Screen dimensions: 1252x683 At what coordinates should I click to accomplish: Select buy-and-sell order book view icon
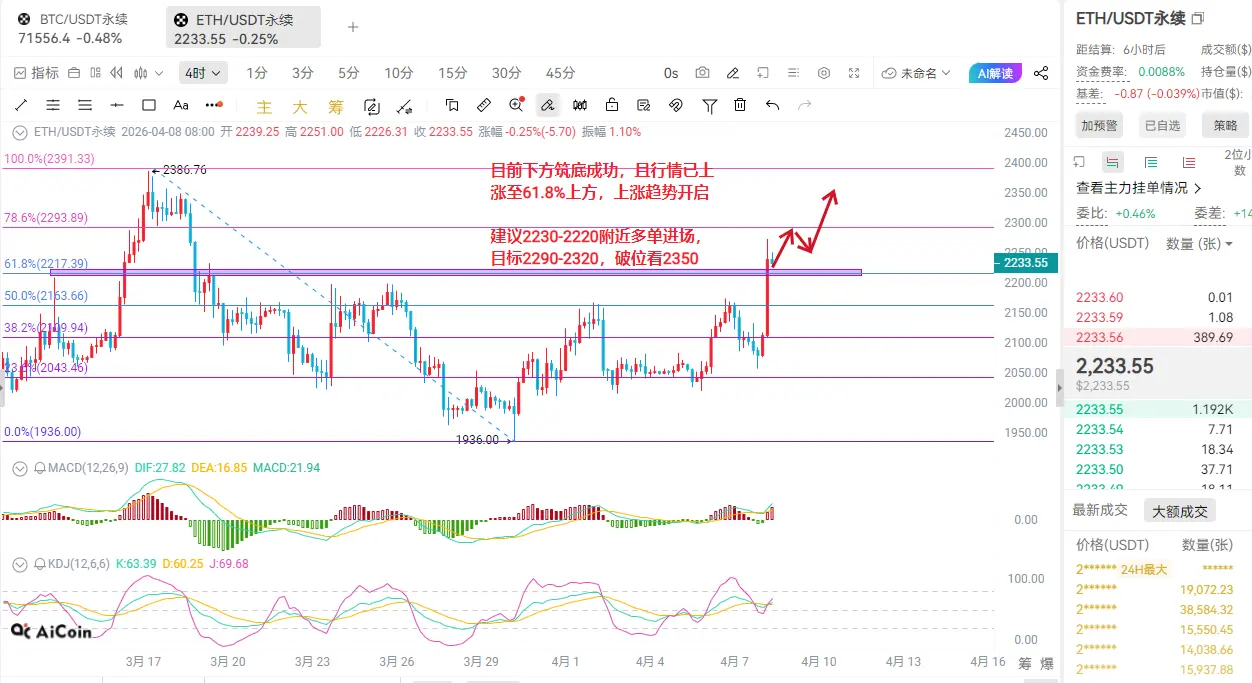coord(1112,162)
